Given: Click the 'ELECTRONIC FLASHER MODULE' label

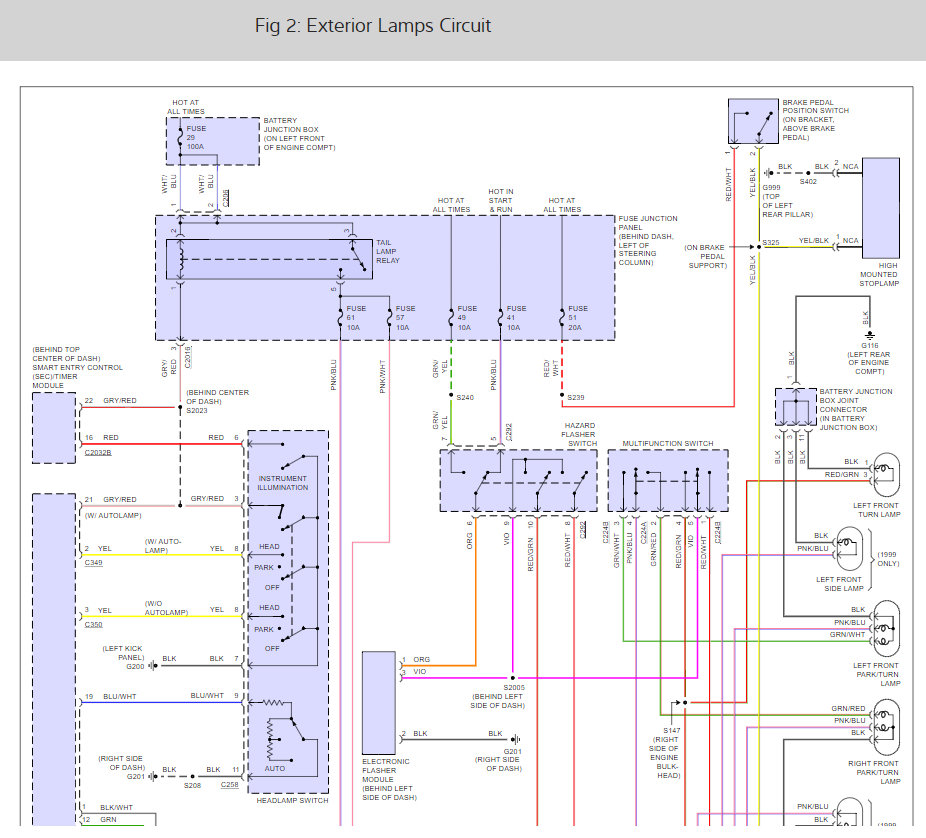Looking at the screenshot, I should click(385, 771).
